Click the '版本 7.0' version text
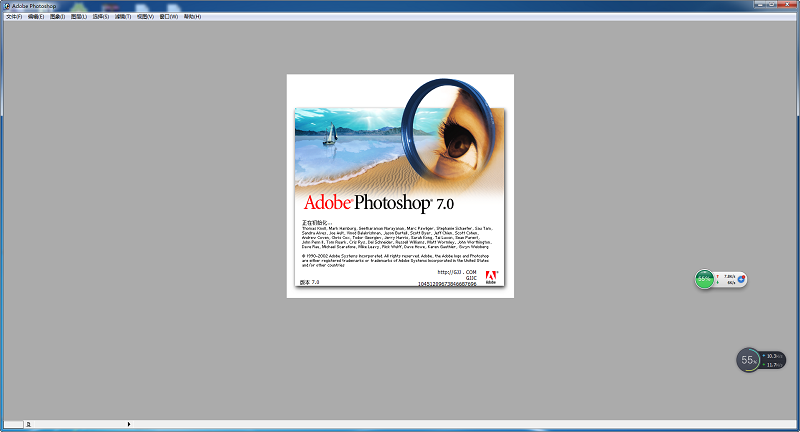This screenshot has height=432, width=800. click(x=309, y=282)
